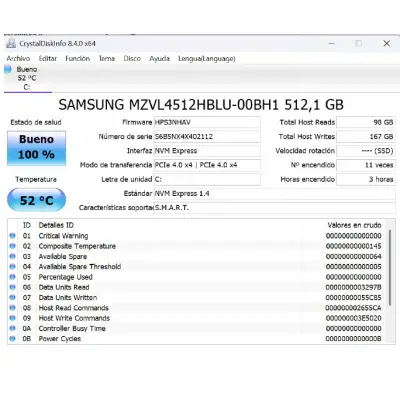400x416 pixels.
Task: Click the Letra de unidad field C:
Action: click(x=207, y=179)
